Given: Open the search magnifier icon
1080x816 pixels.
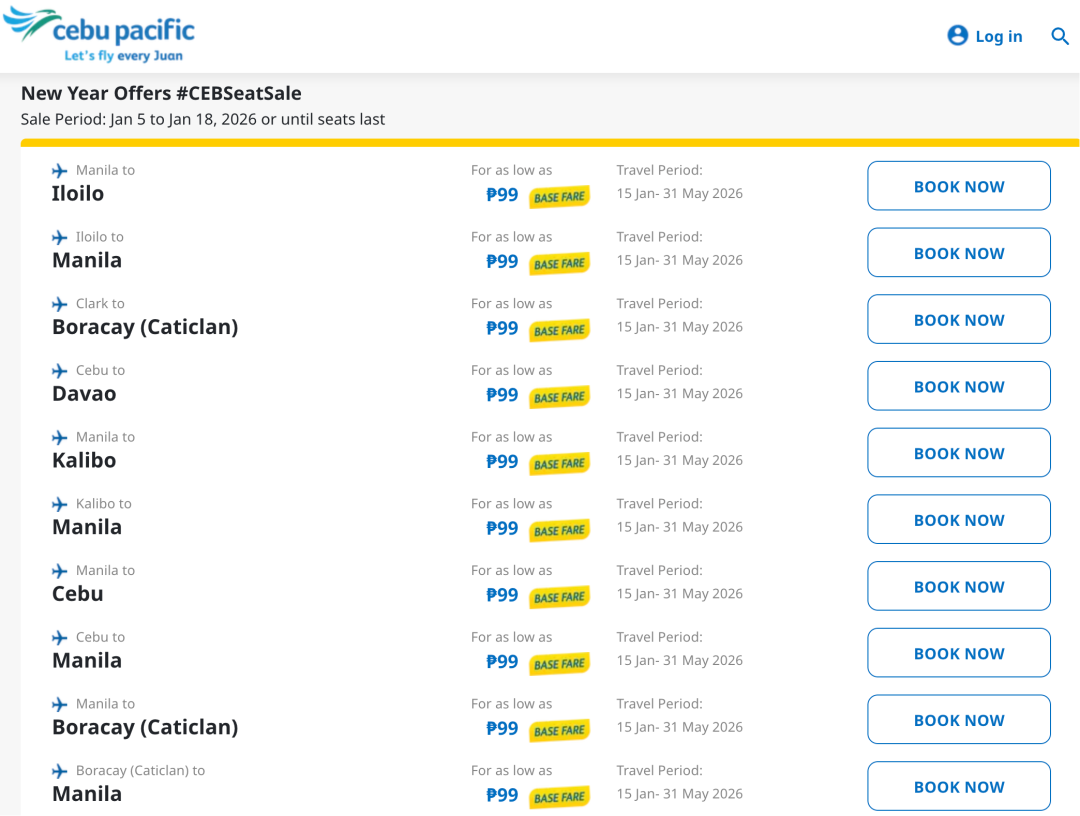Looking at the screenshot, I should pyautogui.click(x=1060, y=36).
